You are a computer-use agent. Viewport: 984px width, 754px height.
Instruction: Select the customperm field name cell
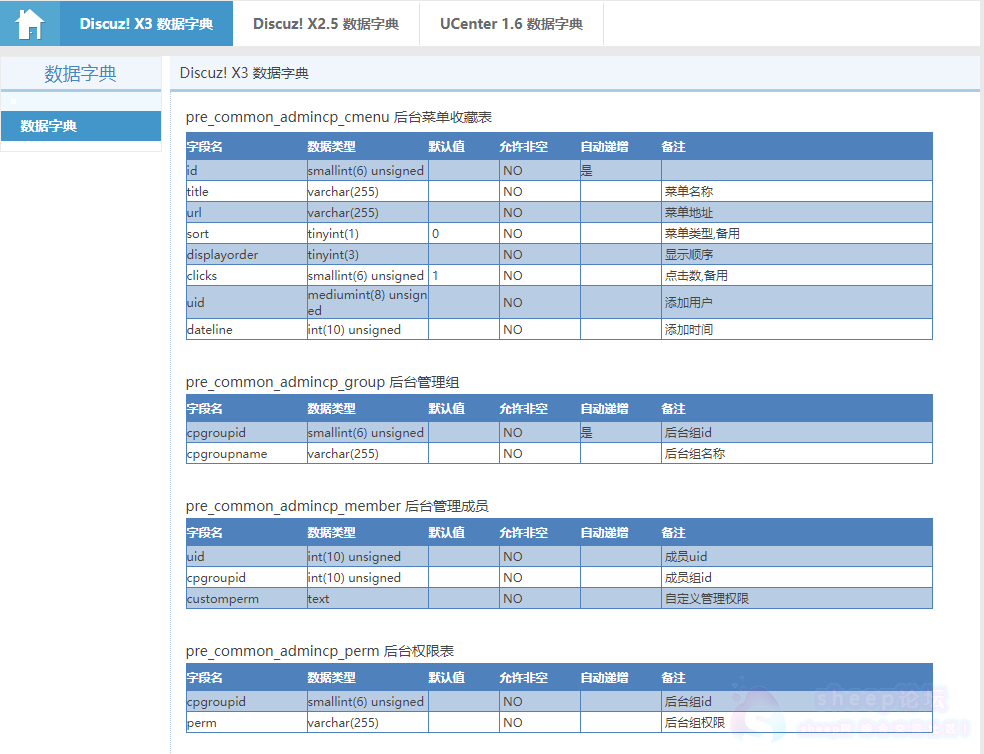[x=247, y=599]
